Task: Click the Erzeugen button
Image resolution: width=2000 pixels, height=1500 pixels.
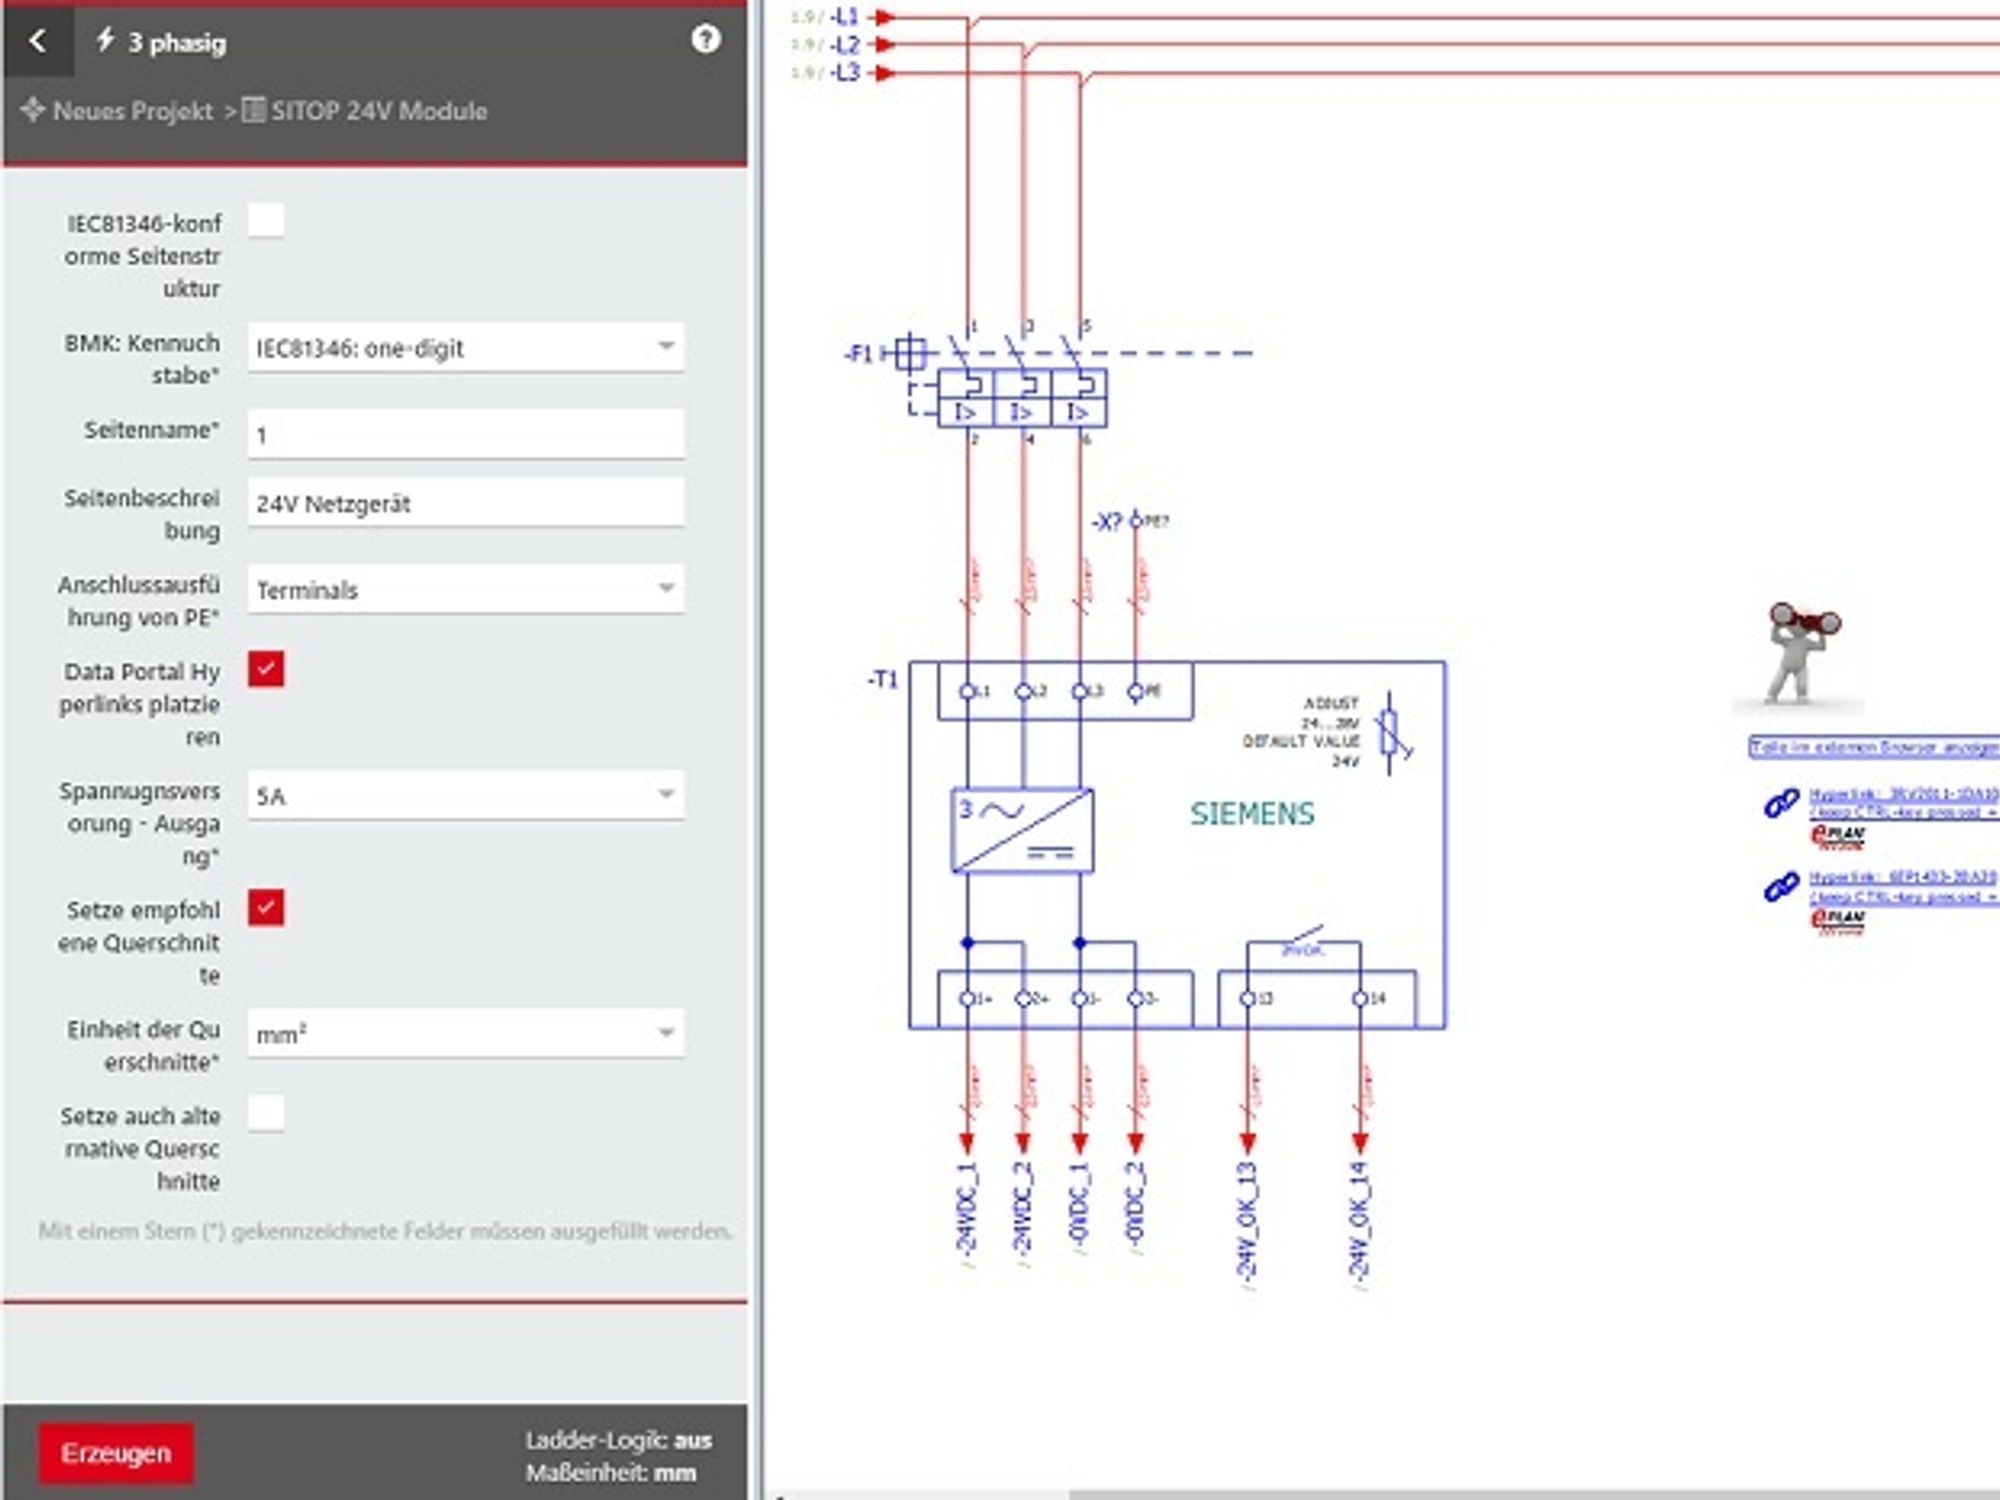Action: [x=116, y=1453]
